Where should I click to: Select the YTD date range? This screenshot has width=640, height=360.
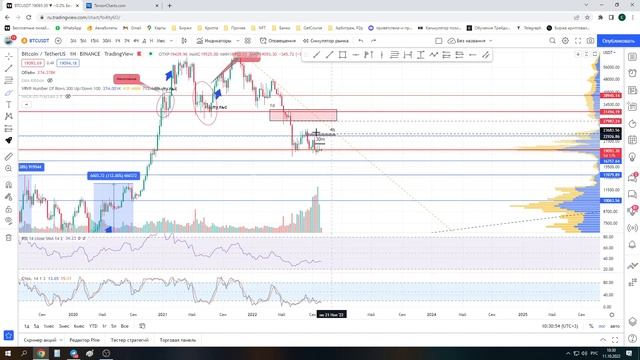(x=93, y=326)
